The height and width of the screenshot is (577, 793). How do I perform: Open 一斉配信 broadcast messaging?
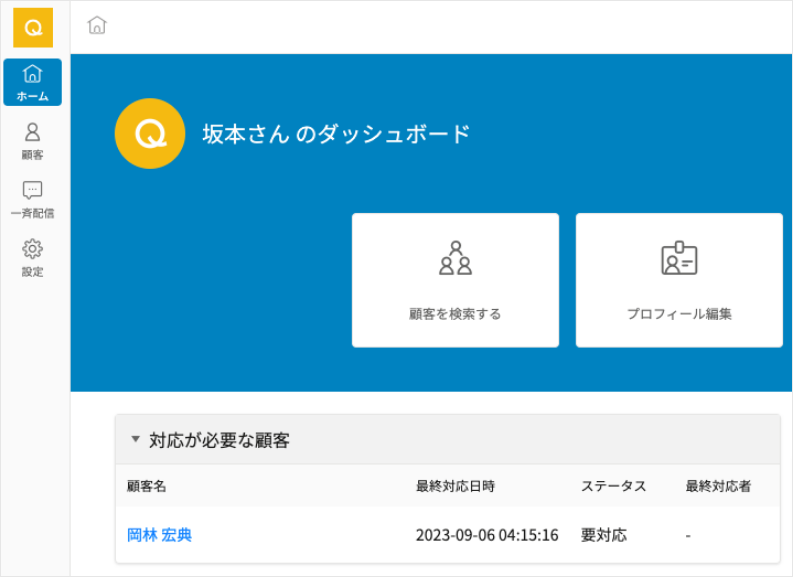[x=33, y=199]
